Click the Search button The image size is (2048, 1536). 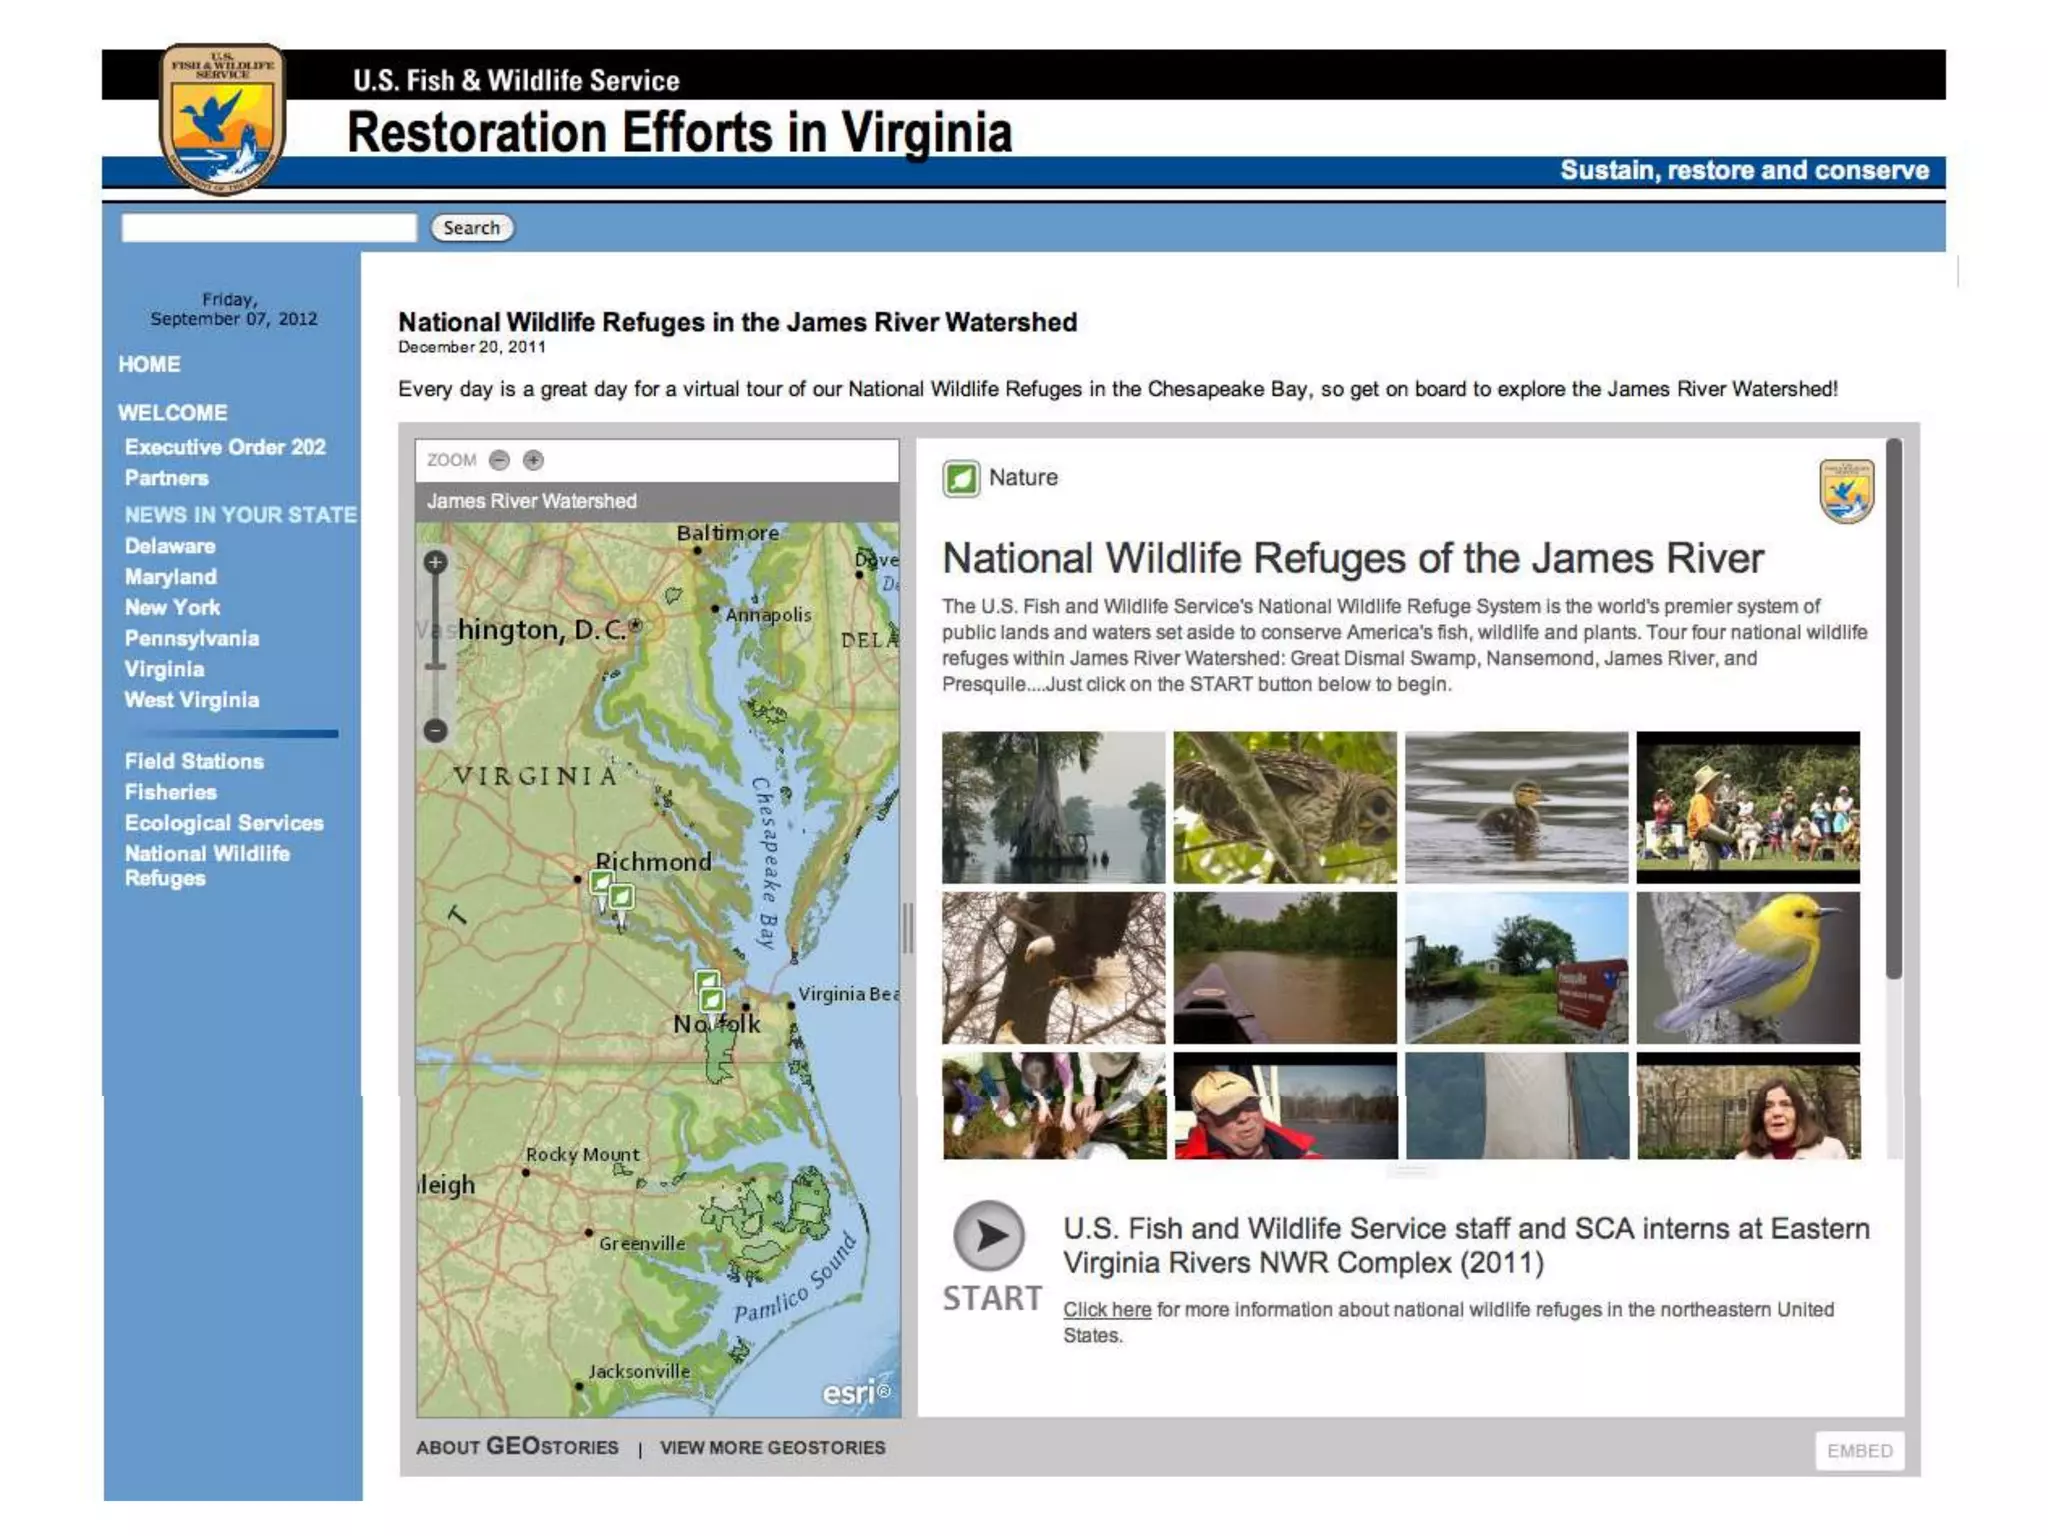click(472, 228)
